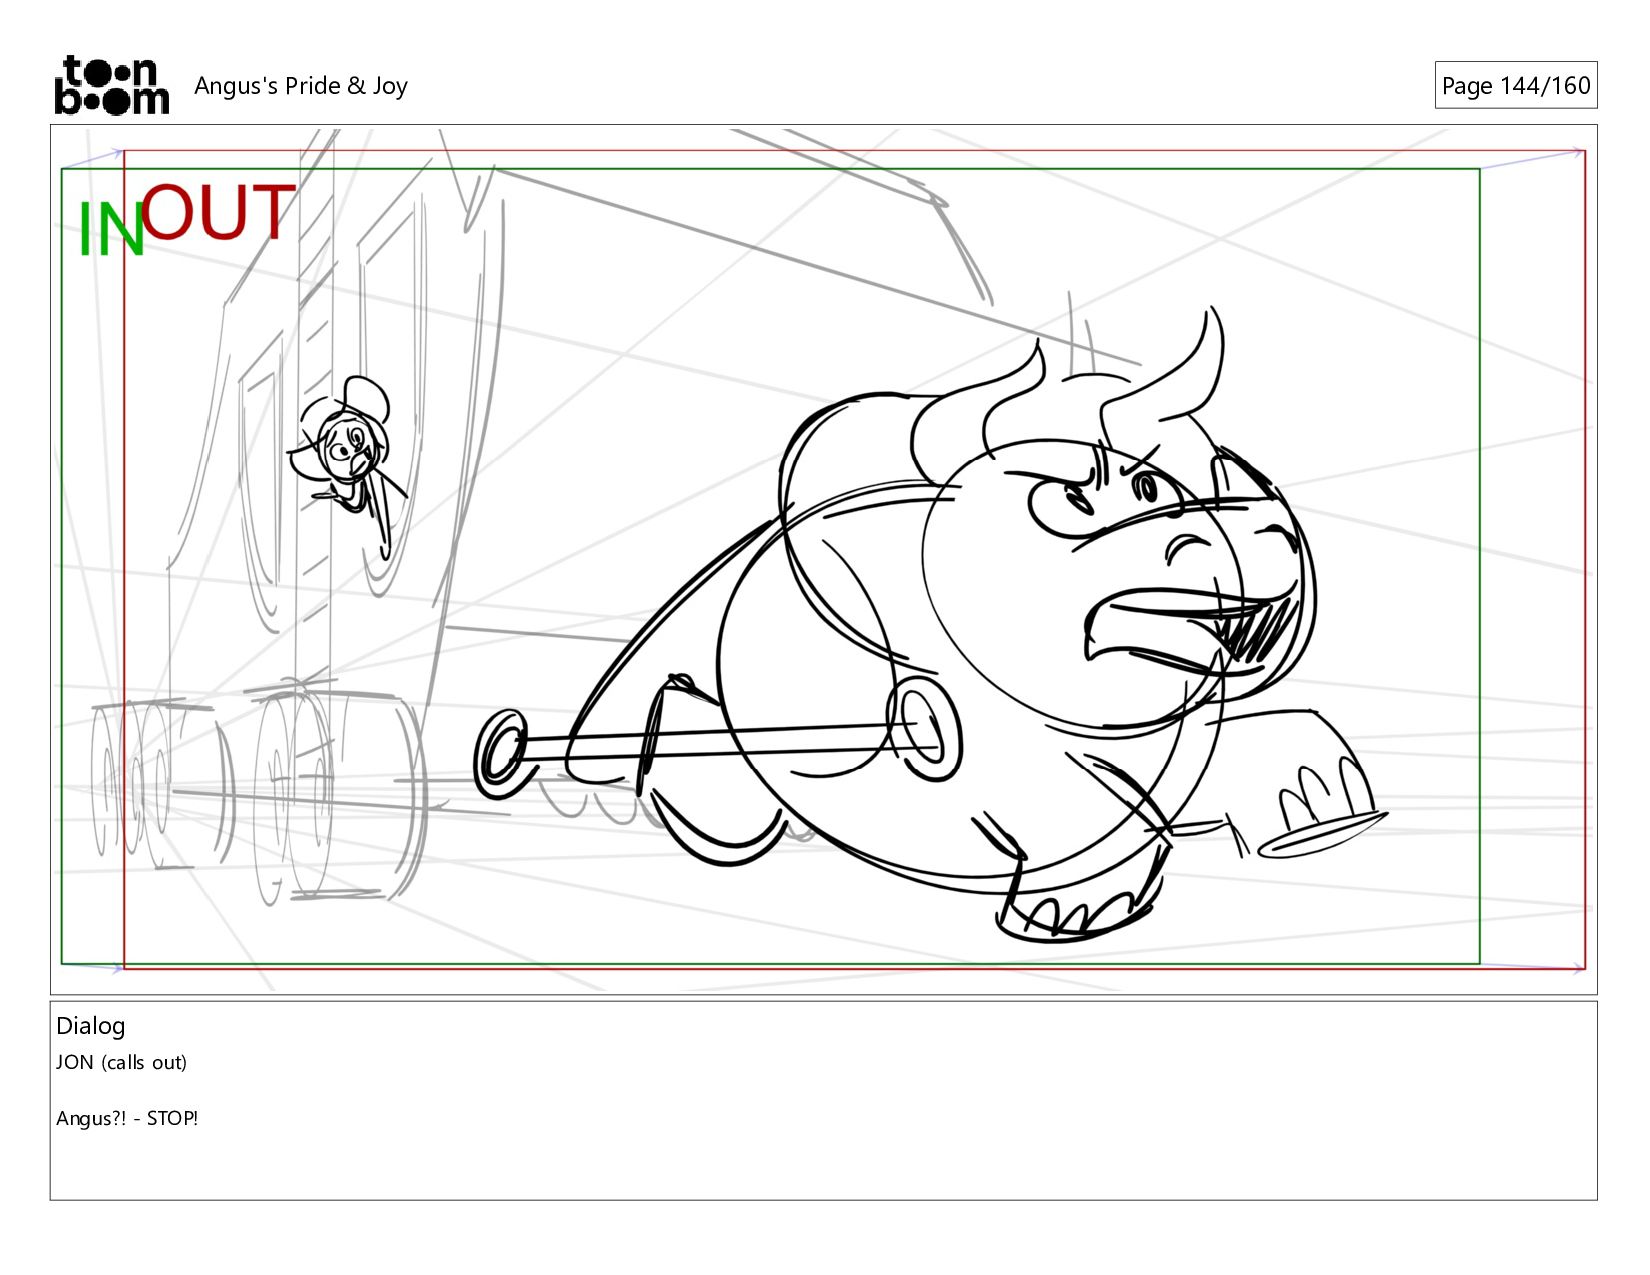Click the Toon Boom logo
Viewport: 1650px width, 1275px height.
111,85
